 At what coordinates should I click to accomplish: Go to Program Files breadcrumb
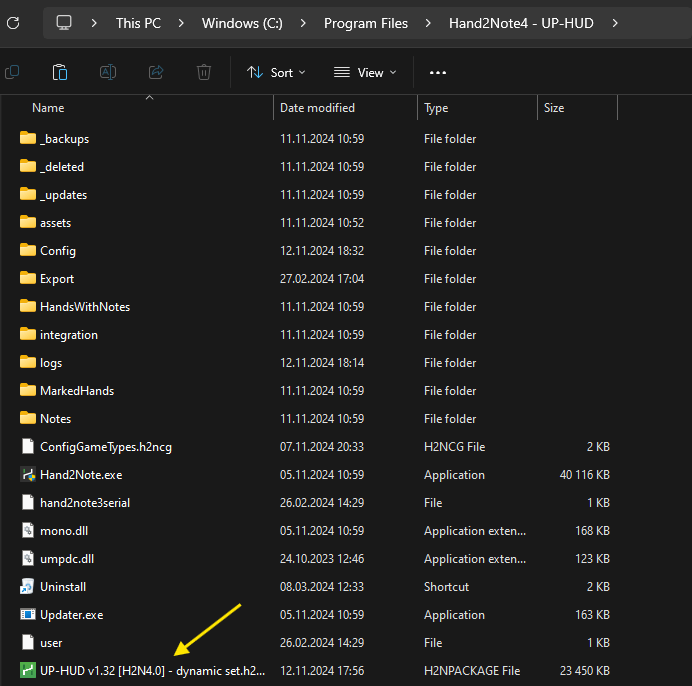[x=366, y=23]
